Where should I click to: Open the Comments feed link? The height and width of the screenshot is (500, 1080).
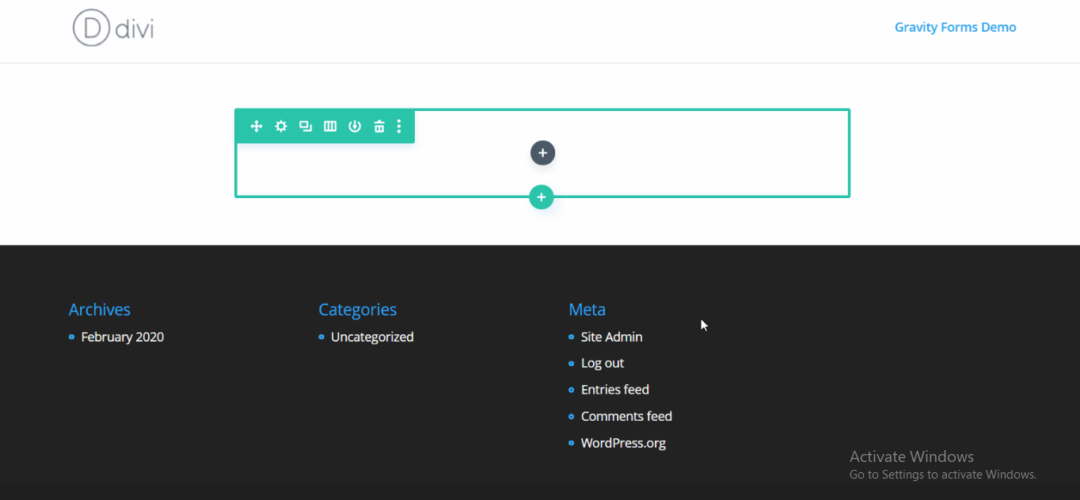[x=626, y=416]
